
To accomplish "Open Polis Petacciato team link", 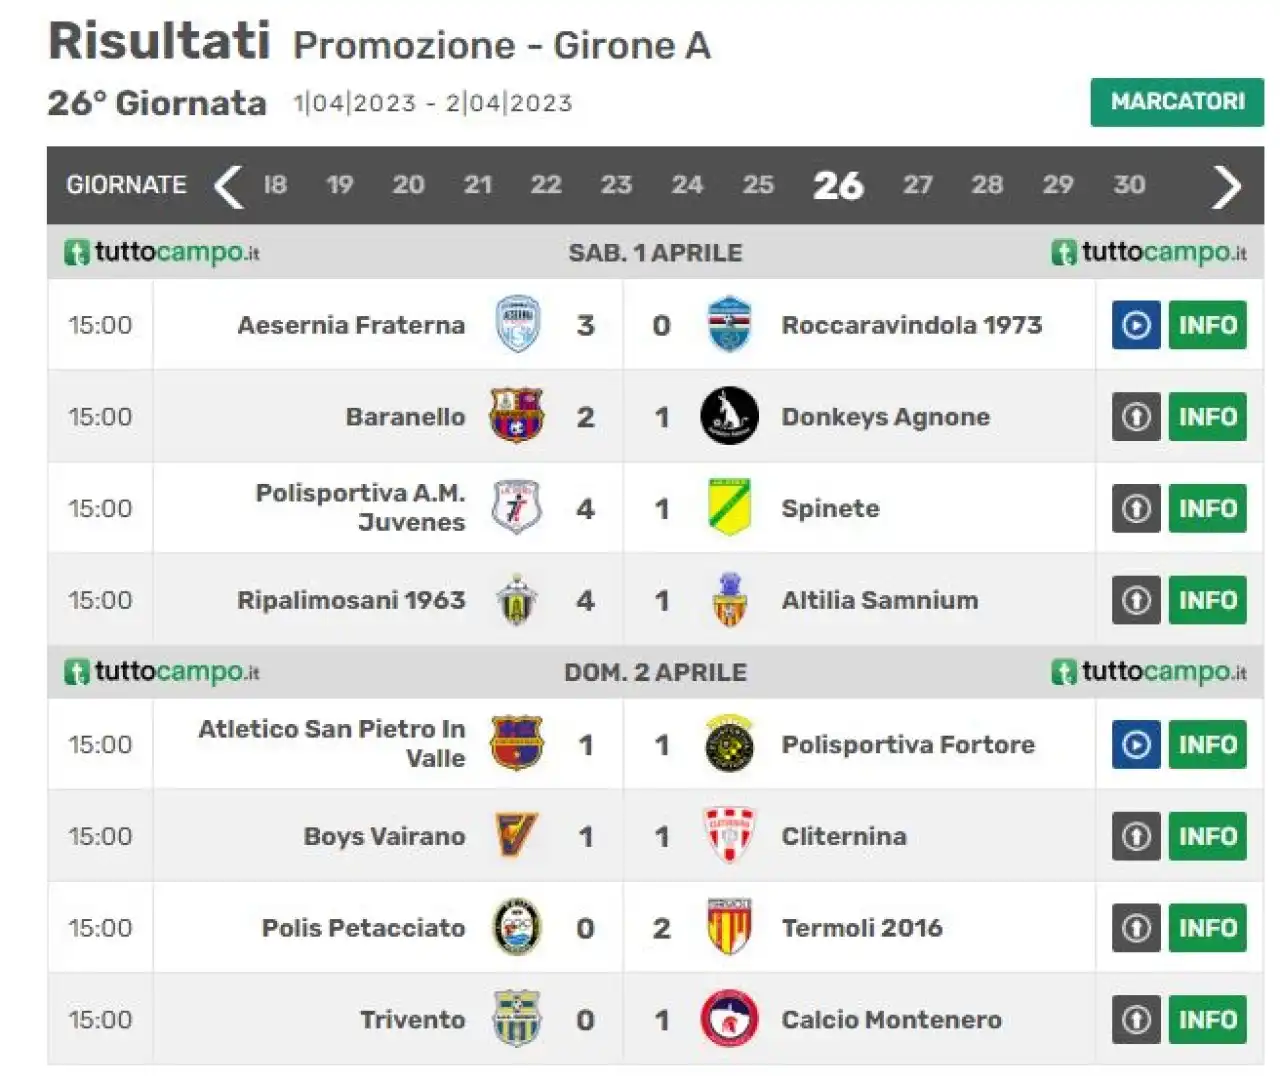I will click(363, 928).
